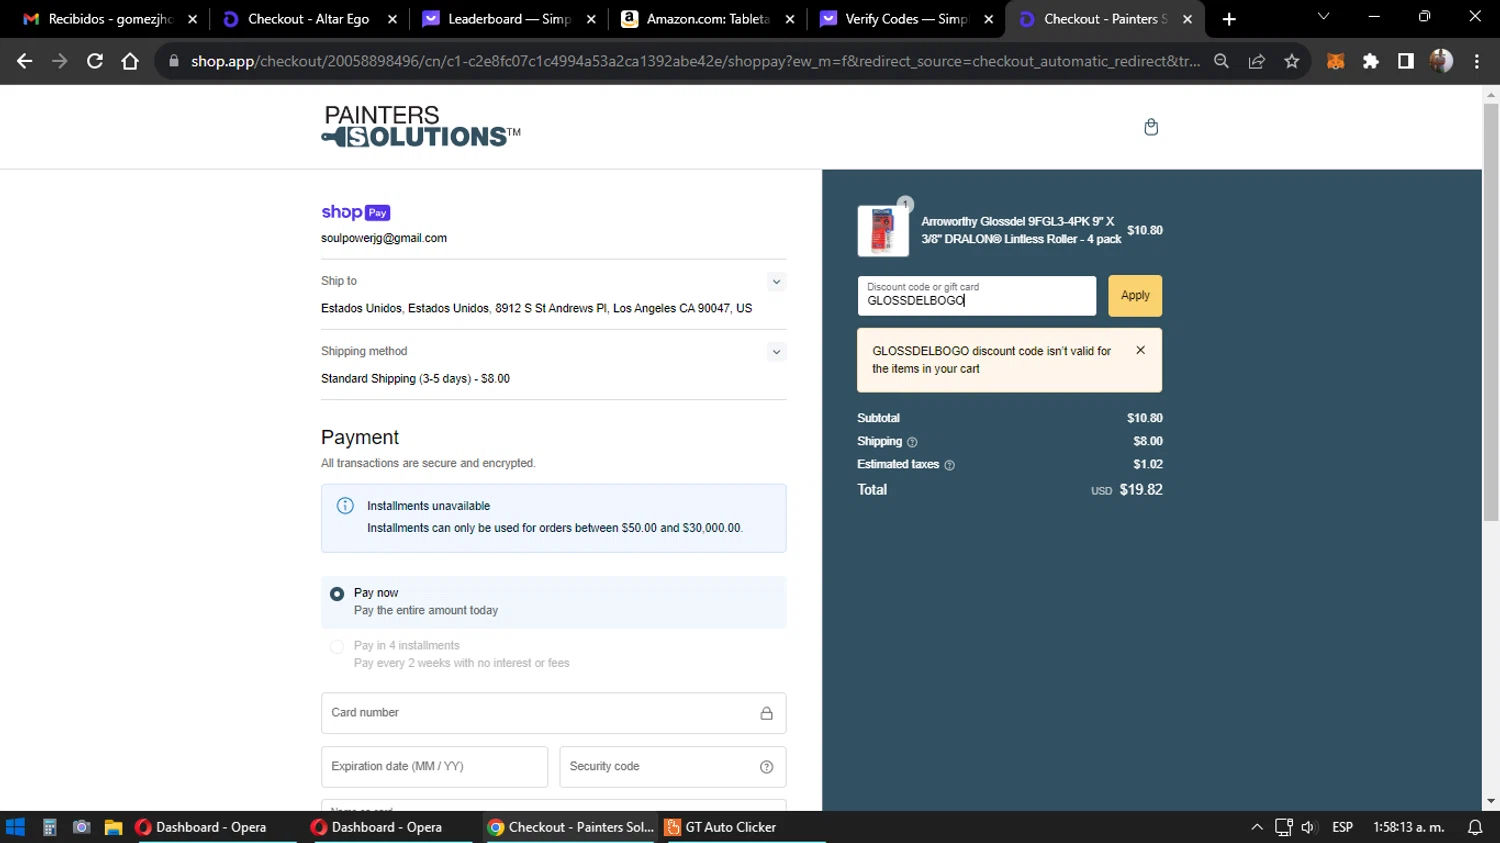1500x843 pixels.
Task: Open the taskbar notifications bell
Action: [1475, 827]
